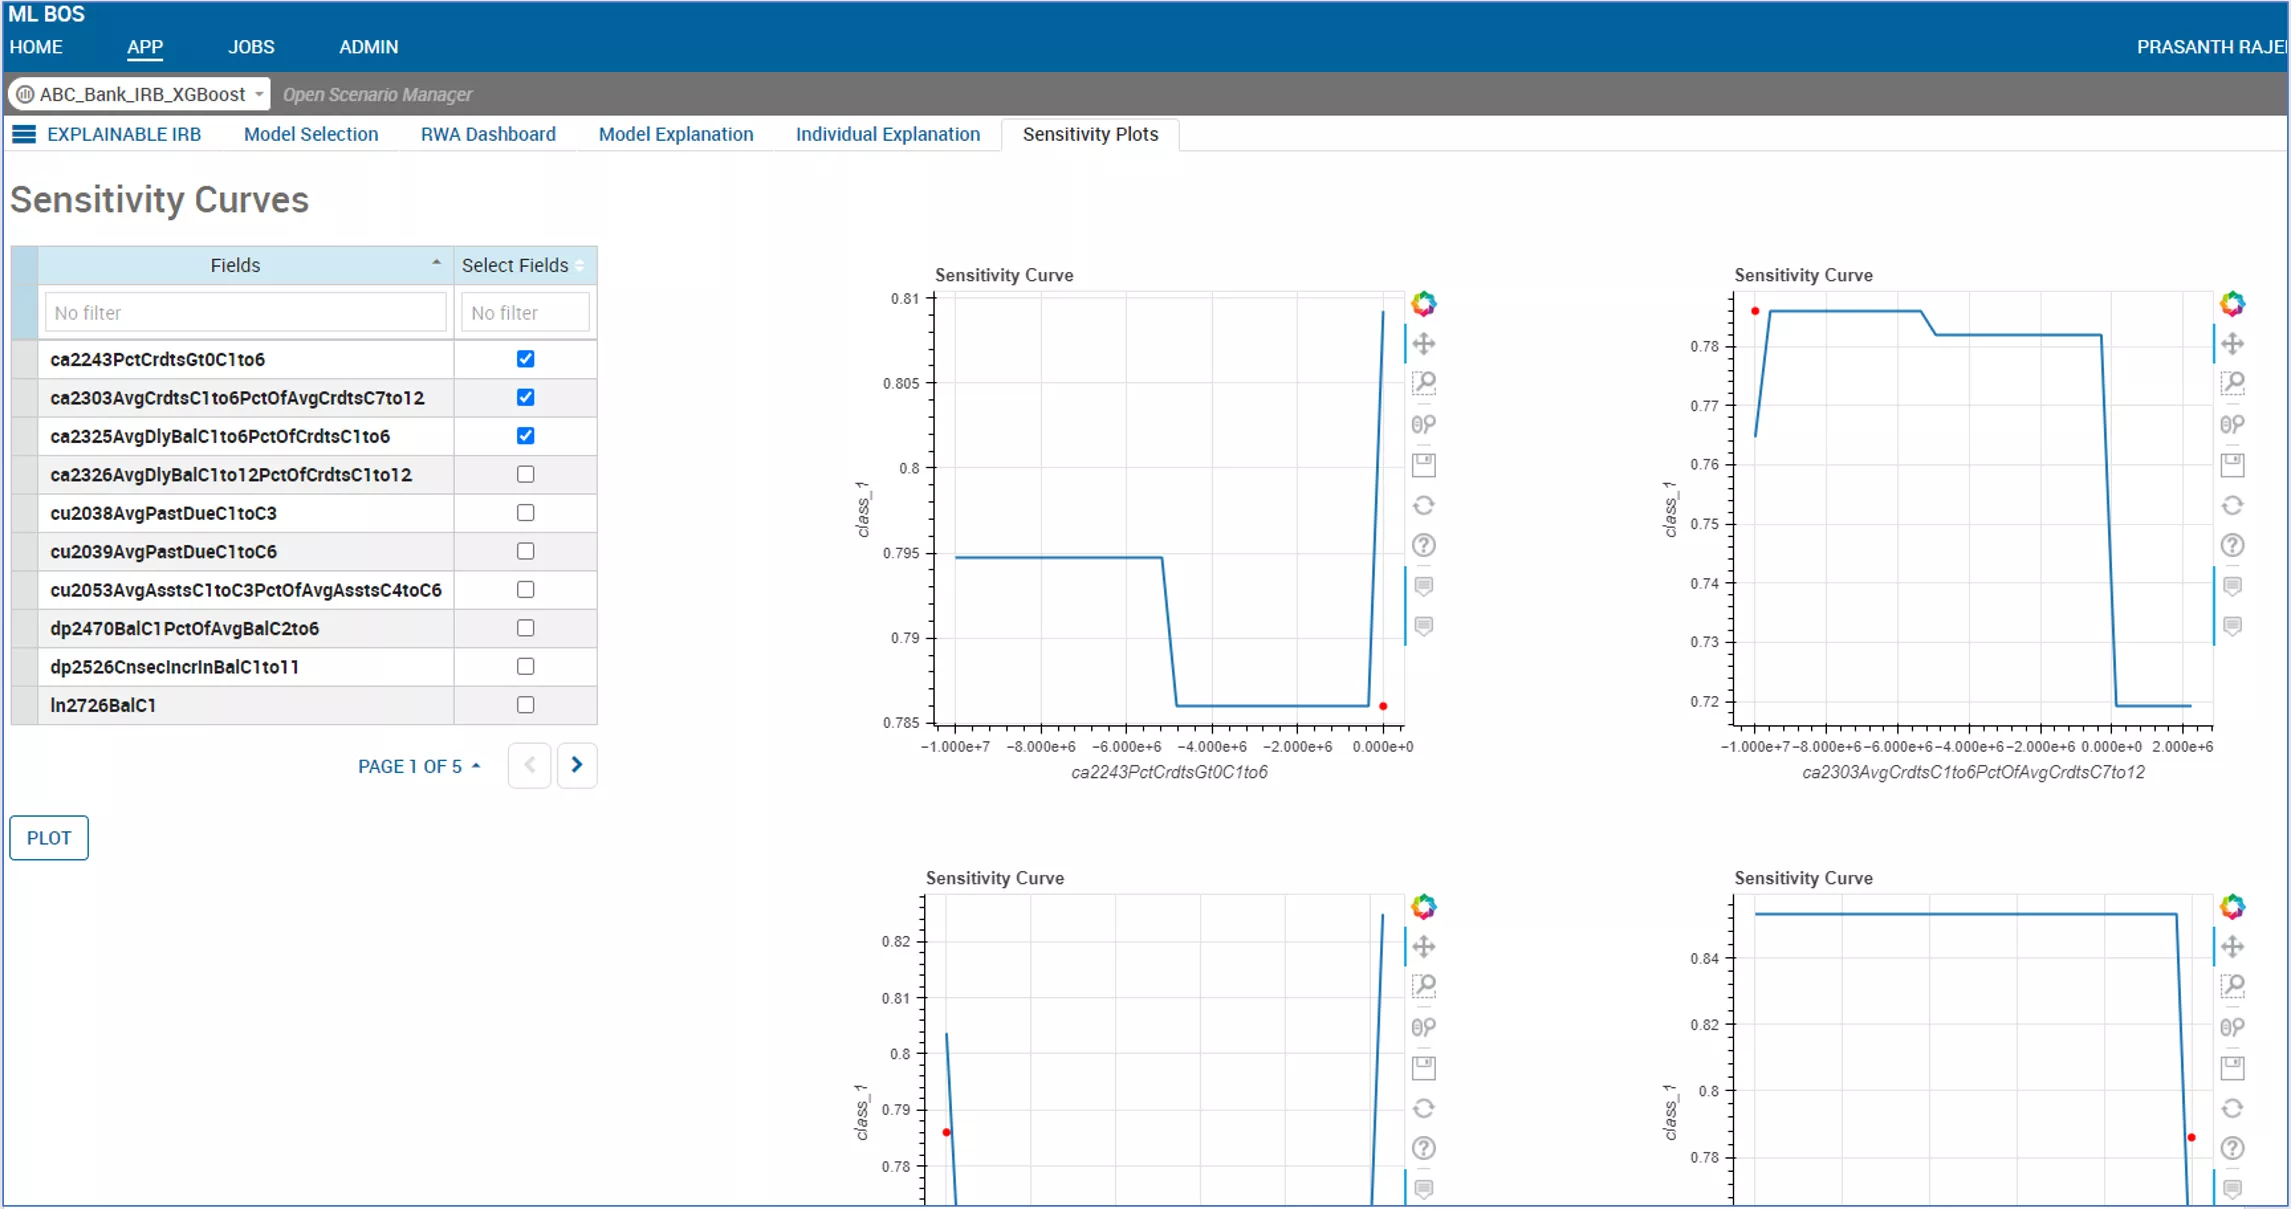Switch to the RWA Dashboard tab
Screen dimensions: 2291x1209
pos(488,134)
